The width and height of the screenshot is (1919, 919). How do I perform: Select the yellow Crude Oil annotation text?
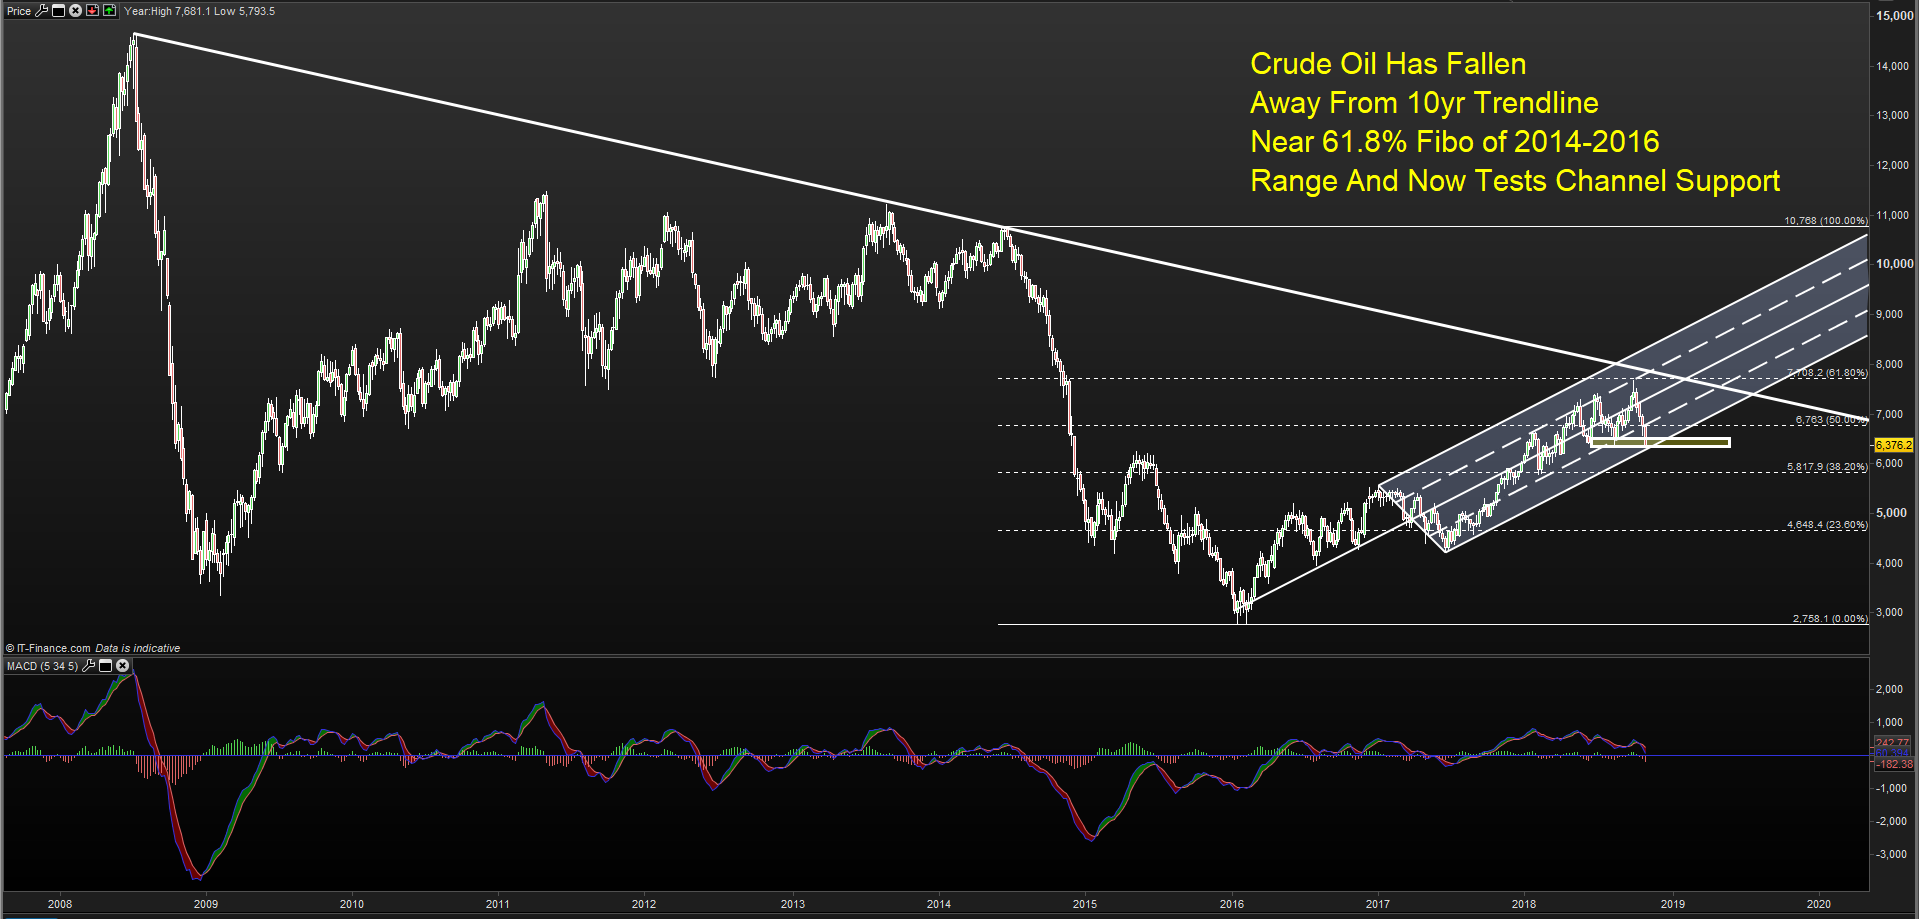(1514, 122)
